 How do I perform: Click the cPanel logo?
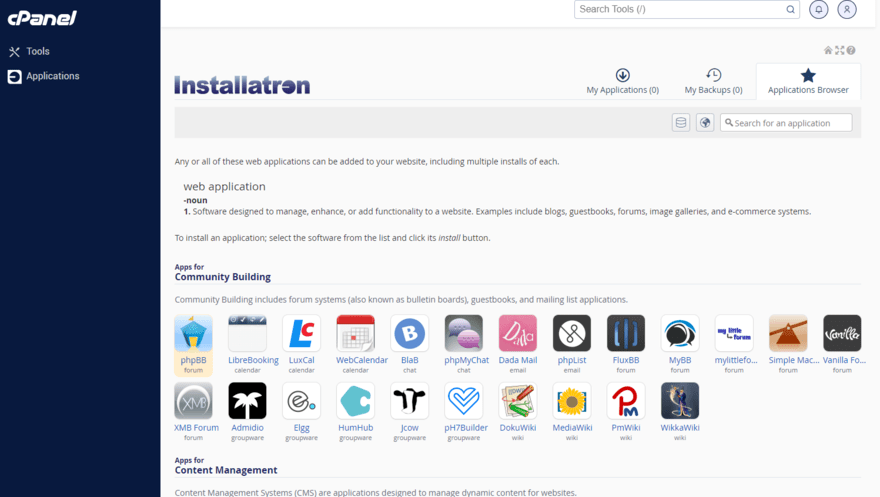coord(42,18)
